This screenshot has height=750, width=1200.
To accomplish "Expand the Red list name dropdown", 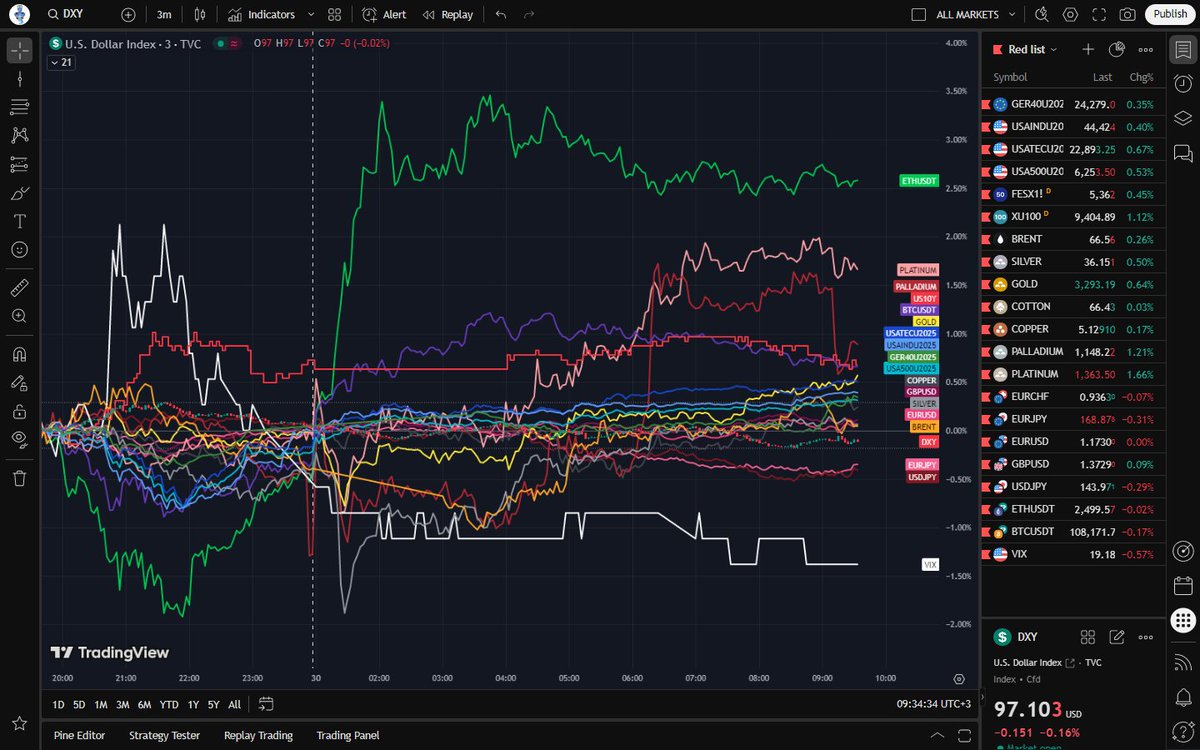I will [1054, 49].
